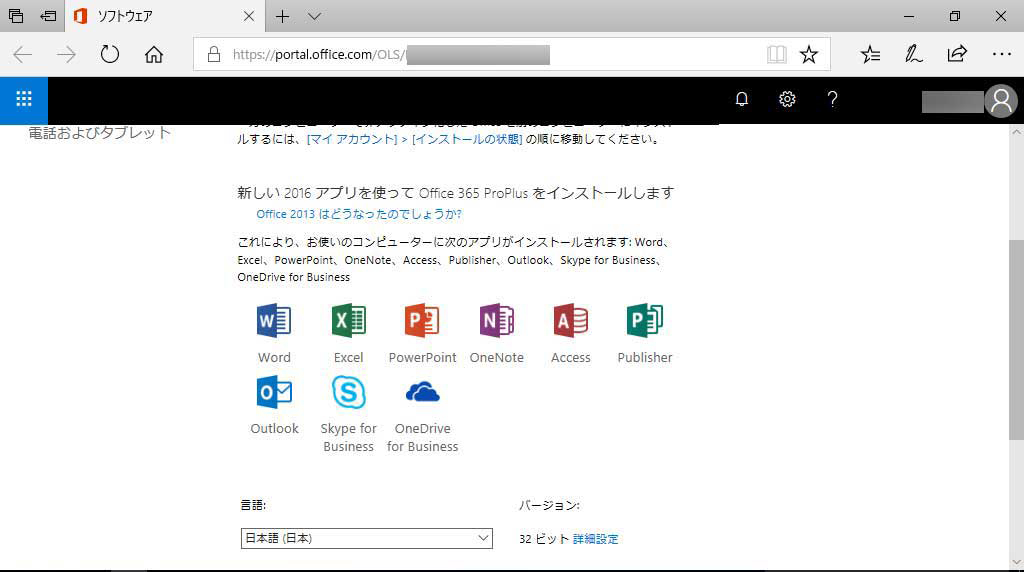The image size is (1024, 572).
Task: Select the ソフトウェア browser tab
Action: [x=150, y=17]
